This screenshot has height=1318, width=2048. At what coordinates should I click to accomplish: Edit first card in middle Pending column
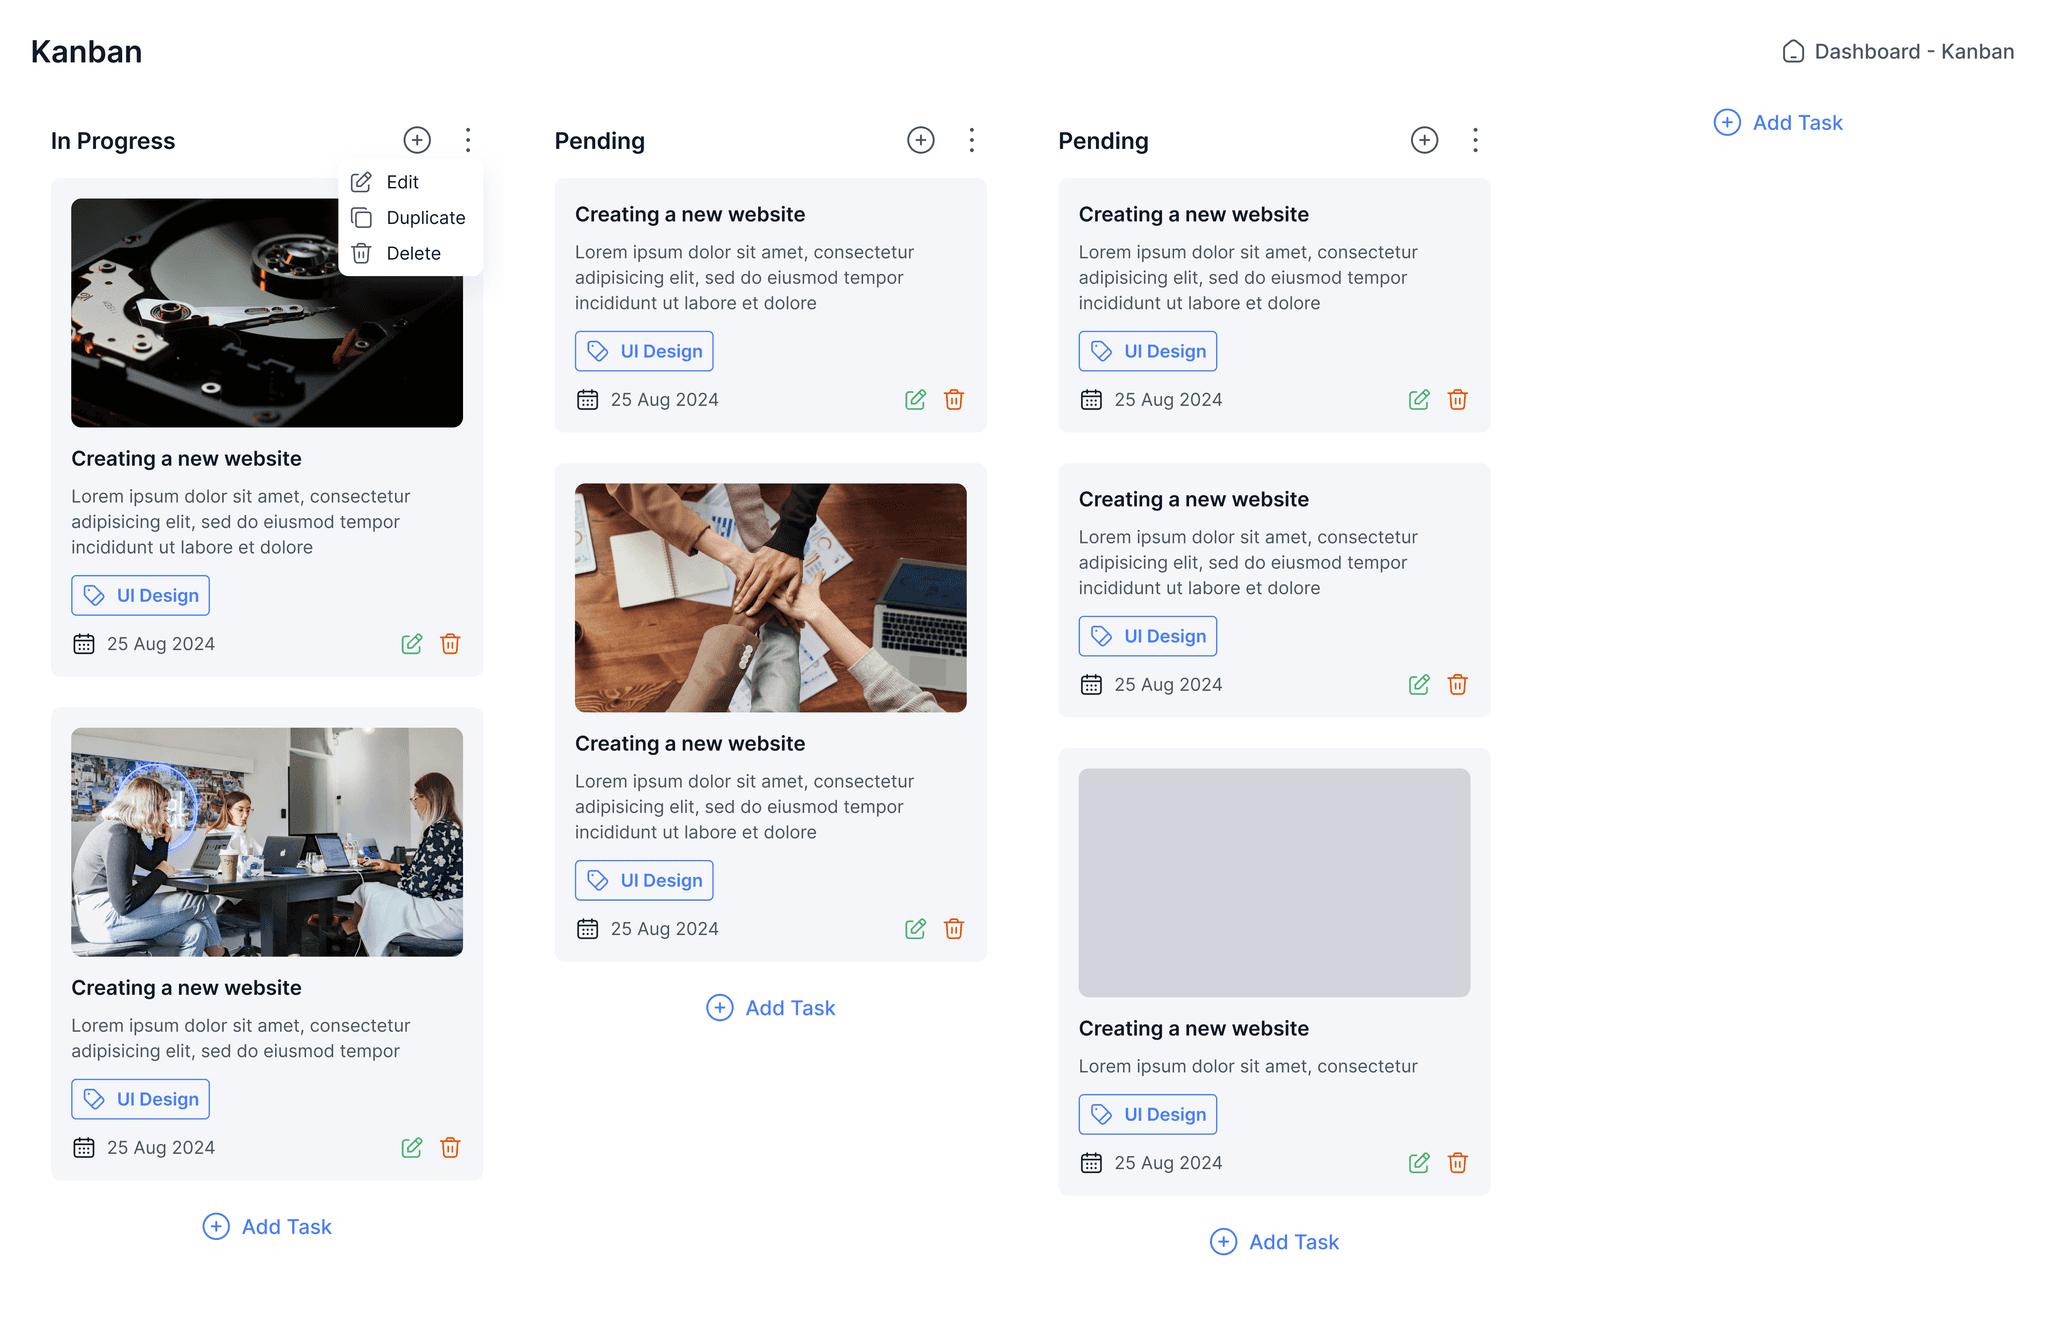tap(915, 400)
